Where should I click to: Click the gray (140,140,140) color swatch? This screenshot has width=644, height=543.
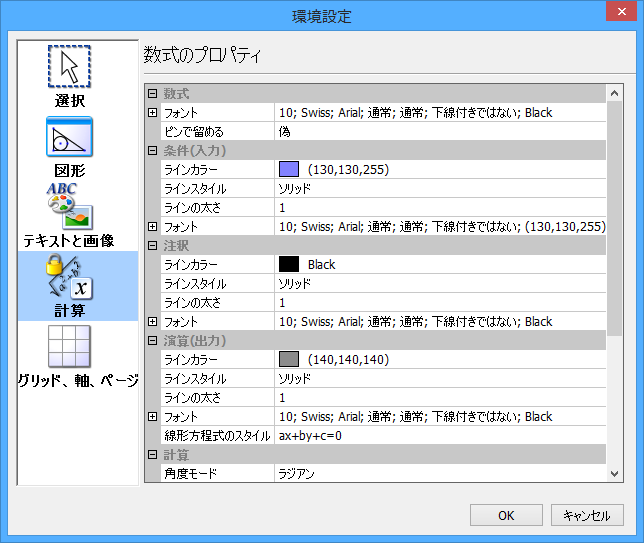(289, 360)
